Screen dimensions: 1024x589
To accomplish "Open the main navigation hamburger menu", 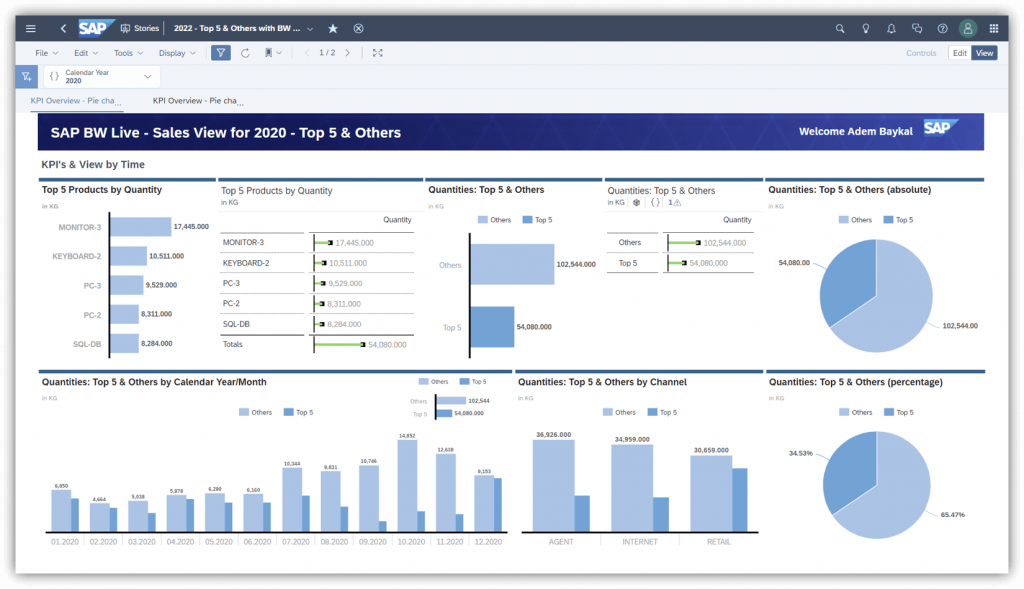I will point(31,29).
